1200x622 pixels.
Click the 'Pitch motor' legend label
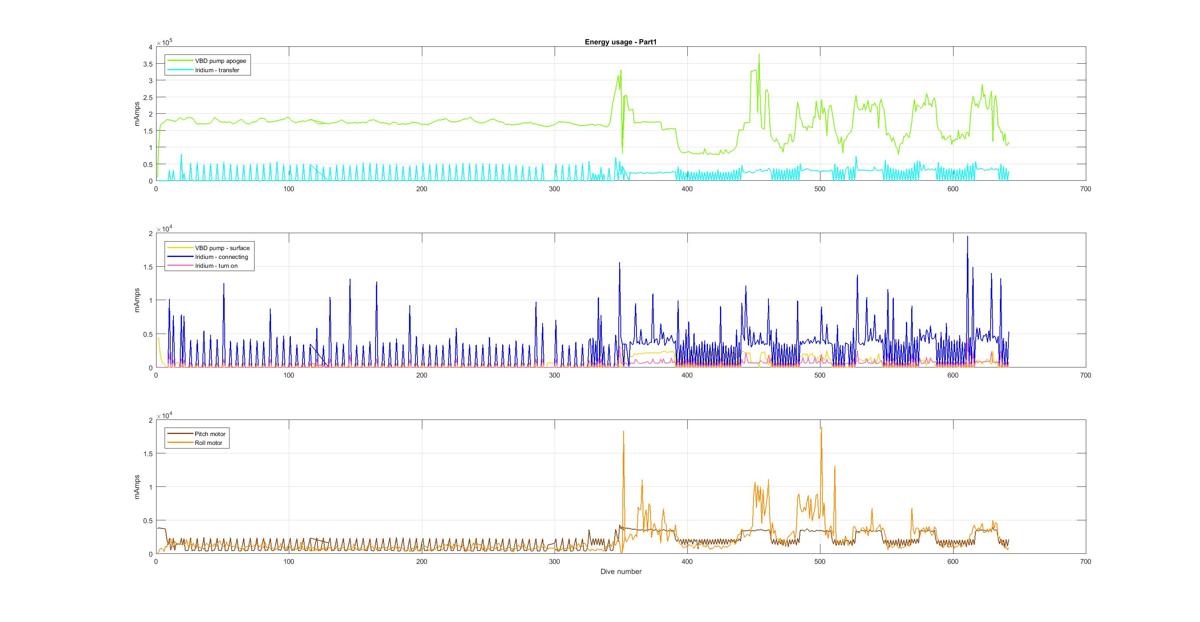click(x=212, y=434)
